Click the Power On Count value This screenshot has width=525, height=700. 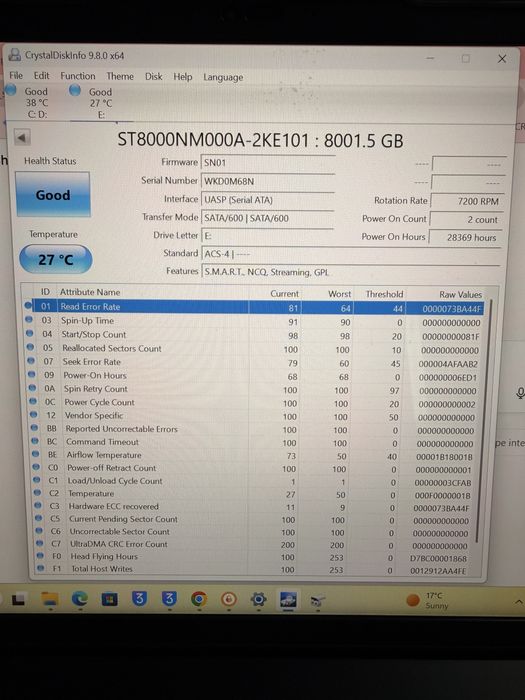point(466,219)
